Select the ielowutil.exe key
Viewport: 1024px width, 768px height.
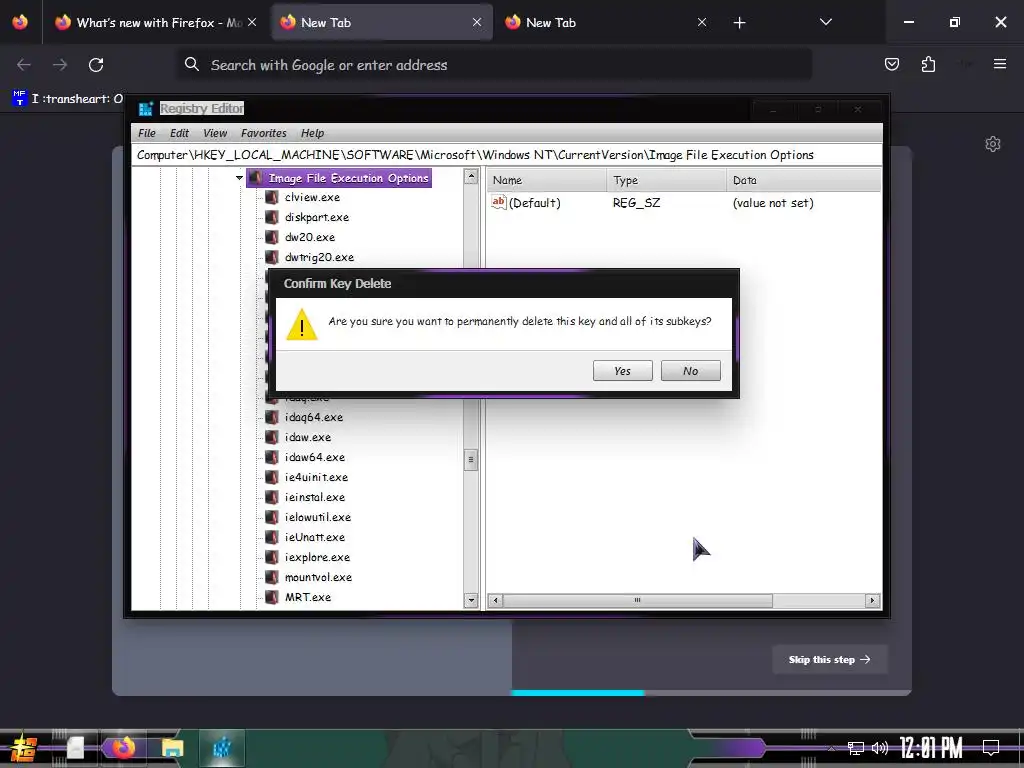click(318, 517)
